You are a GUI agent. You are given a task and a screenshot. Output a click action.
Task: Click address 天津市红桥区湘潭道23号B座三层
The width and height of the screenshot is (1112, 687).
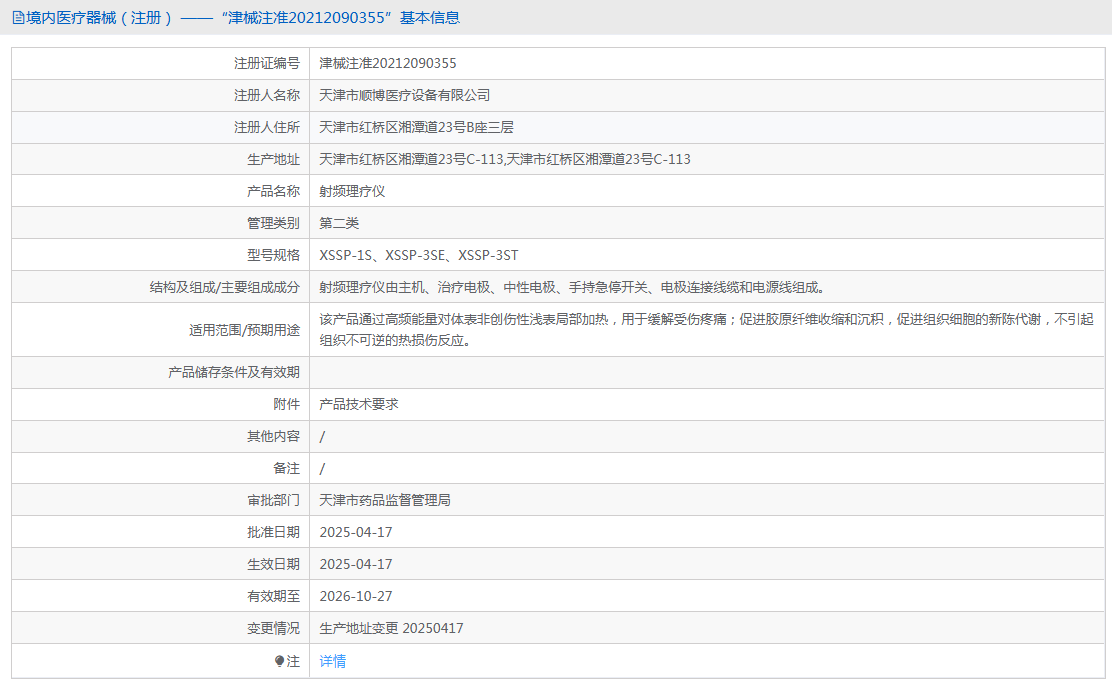(x=416, y=127)
